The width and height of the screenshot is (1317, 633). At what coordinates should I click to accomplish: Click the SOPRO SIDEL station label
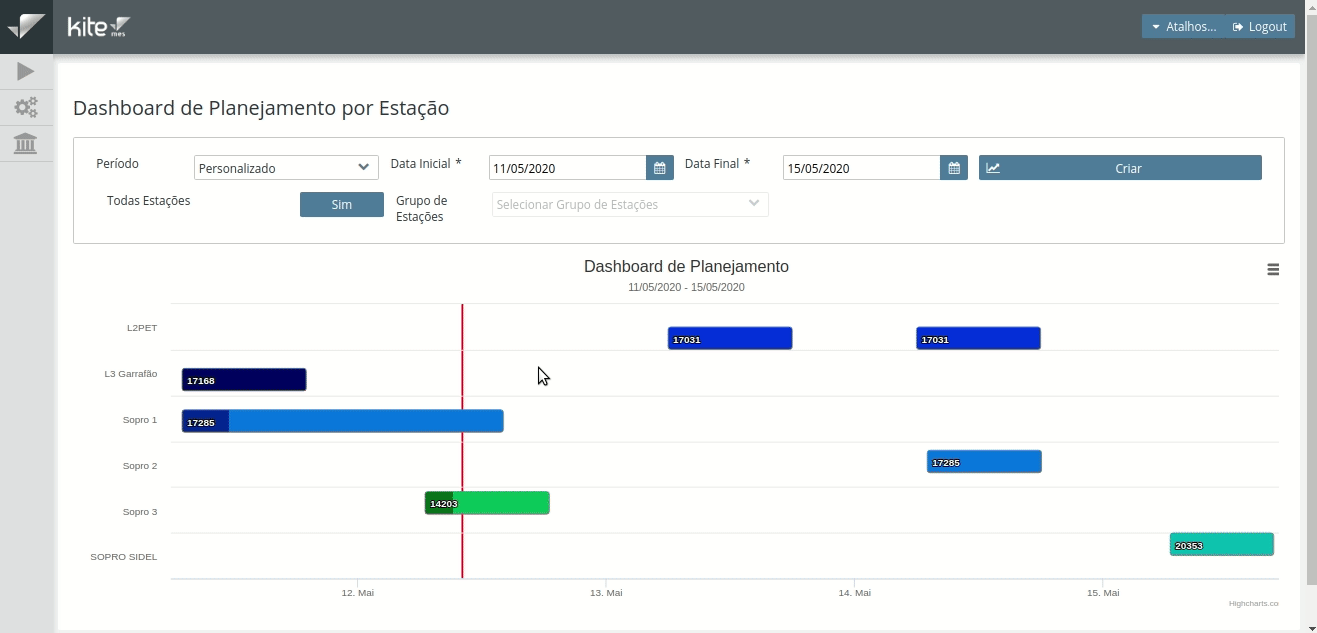tap(124, 557)
